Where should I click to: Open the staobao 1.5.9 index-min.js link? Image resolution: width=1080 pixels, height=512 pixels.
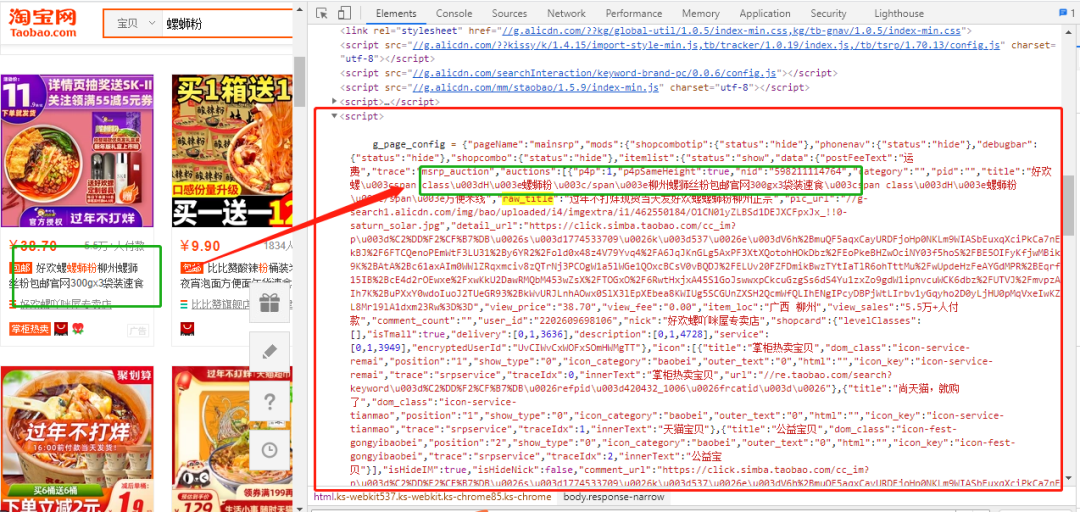point(536,88)
